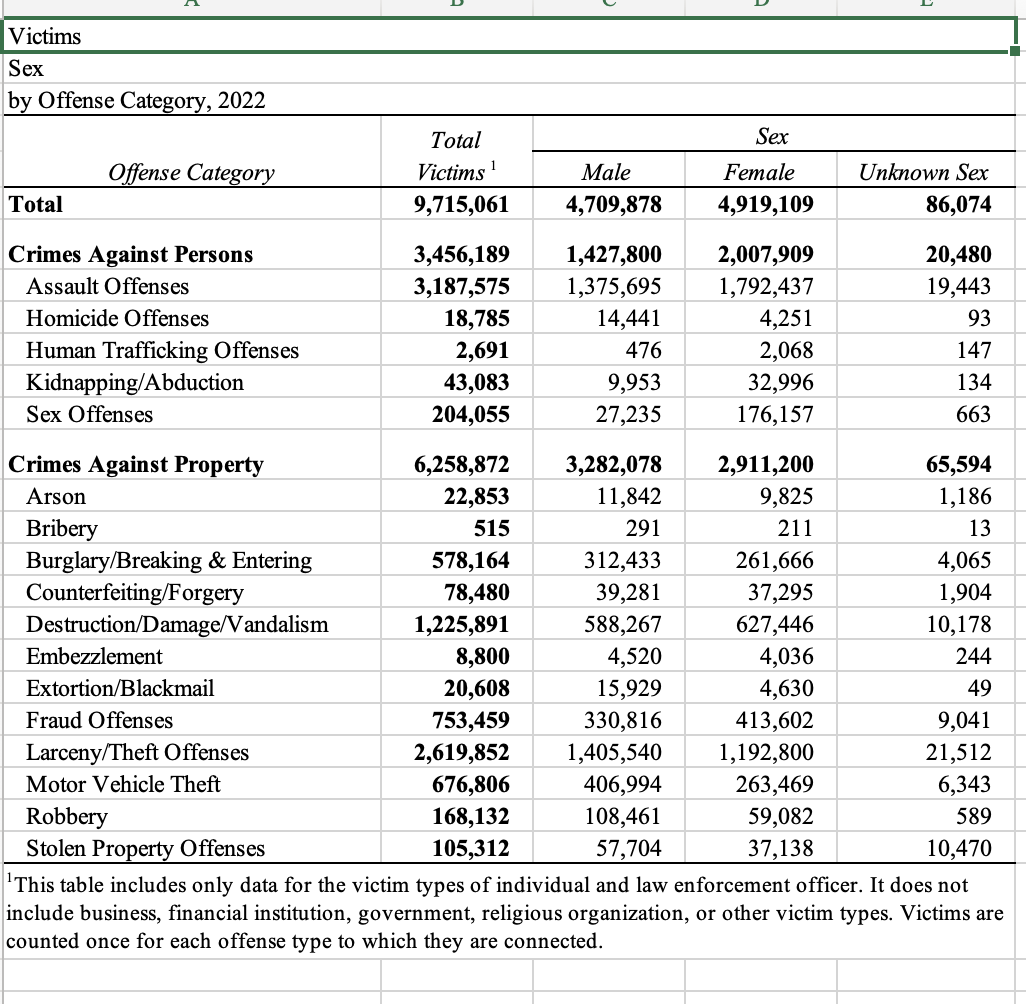Click Sex Offenses total 204,055
Screen dimensions: 1026x1004
pyautogui.click(x=470, y=414)
